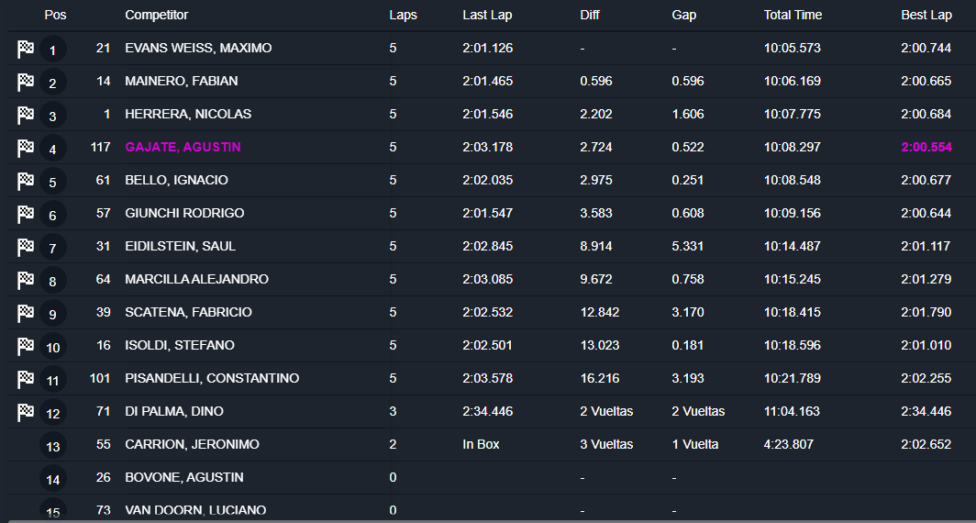Click the checkered flag for Pisandelli, Constantino
Viewport: 976px width, 523px height.
click(25, 379)
